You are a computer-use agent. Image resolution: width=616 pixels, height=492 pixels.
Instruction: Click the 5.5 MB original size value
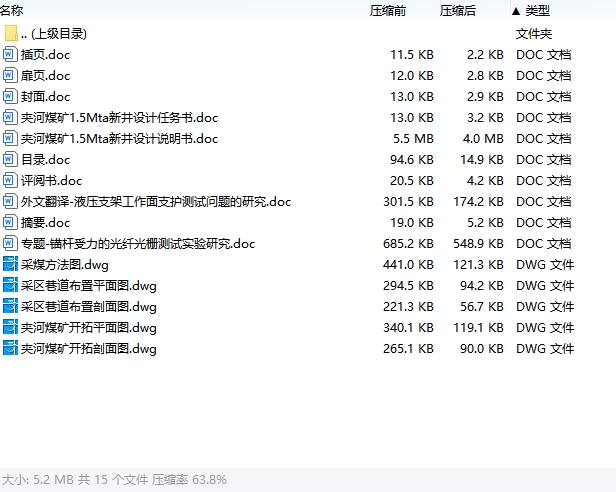[413, 139]
